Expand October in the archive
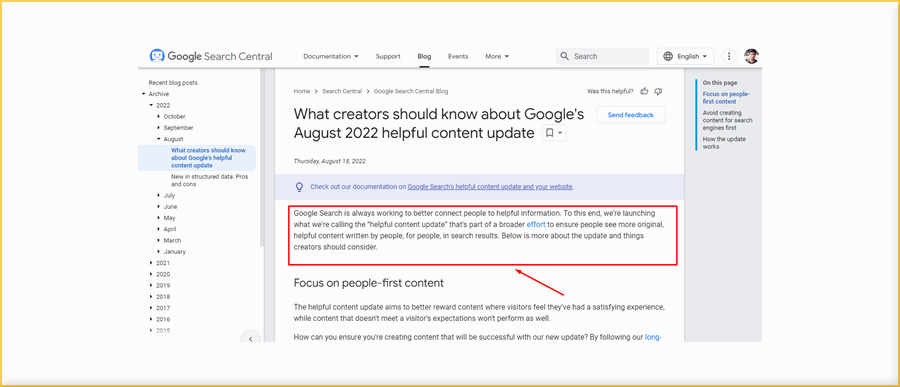This screenshot has height=387, width=900. click(x=158, y=117)
